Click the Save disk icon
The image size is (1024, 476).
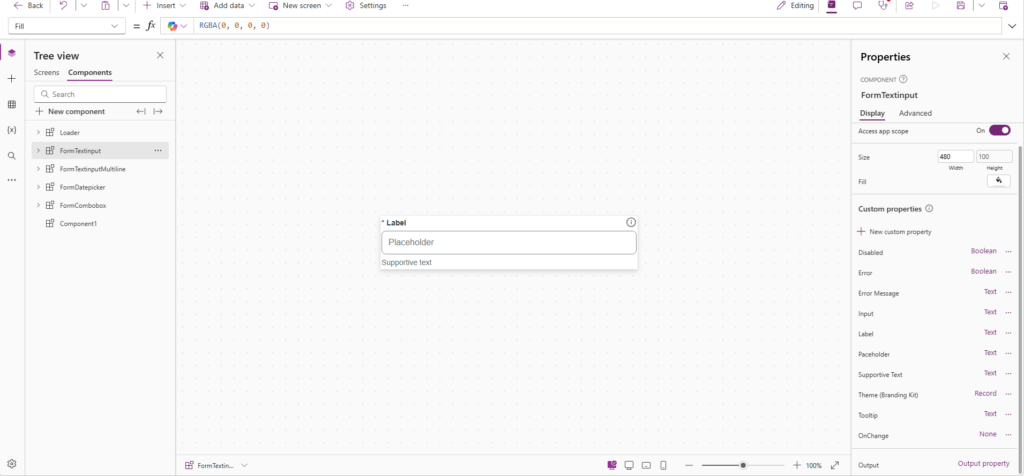point(961,5)
